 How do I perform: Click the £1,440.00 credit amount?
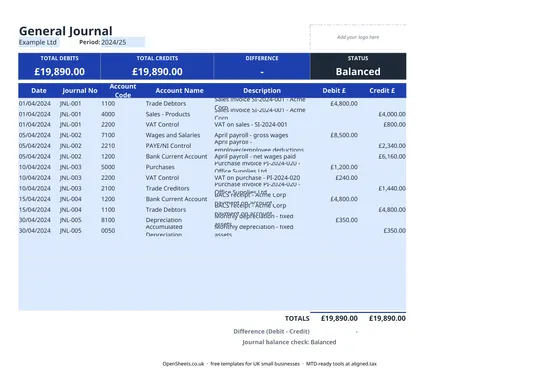392,188
